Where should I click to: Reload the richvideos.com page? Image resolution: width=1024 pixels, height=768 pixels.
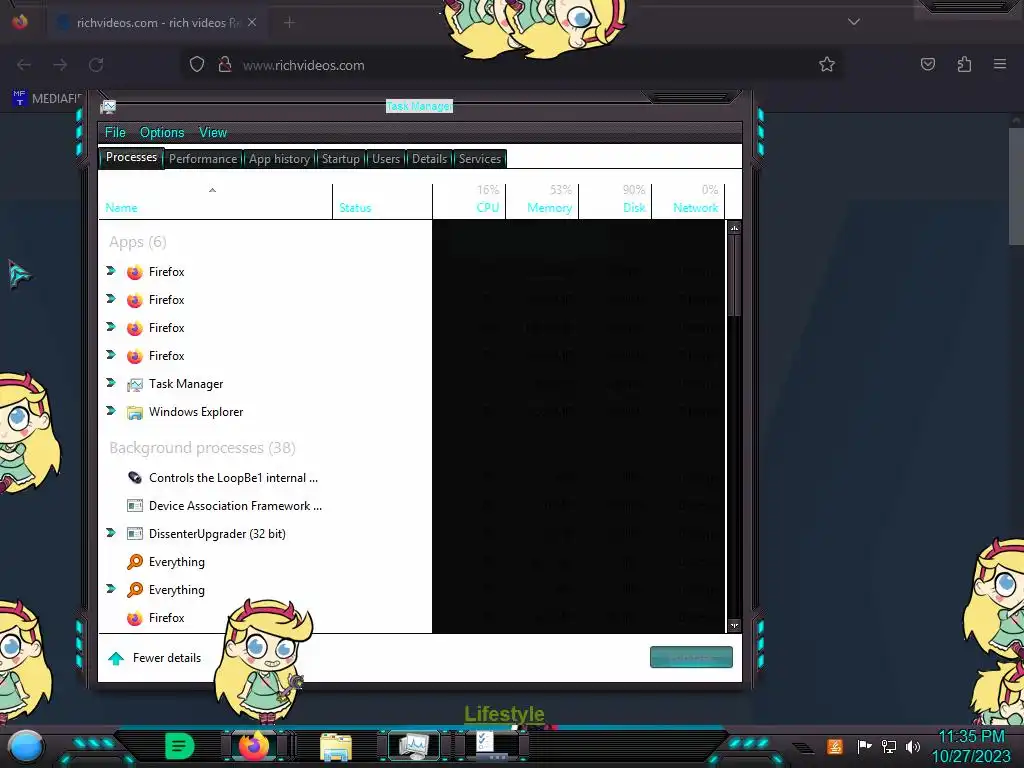[x=96, y=65]
